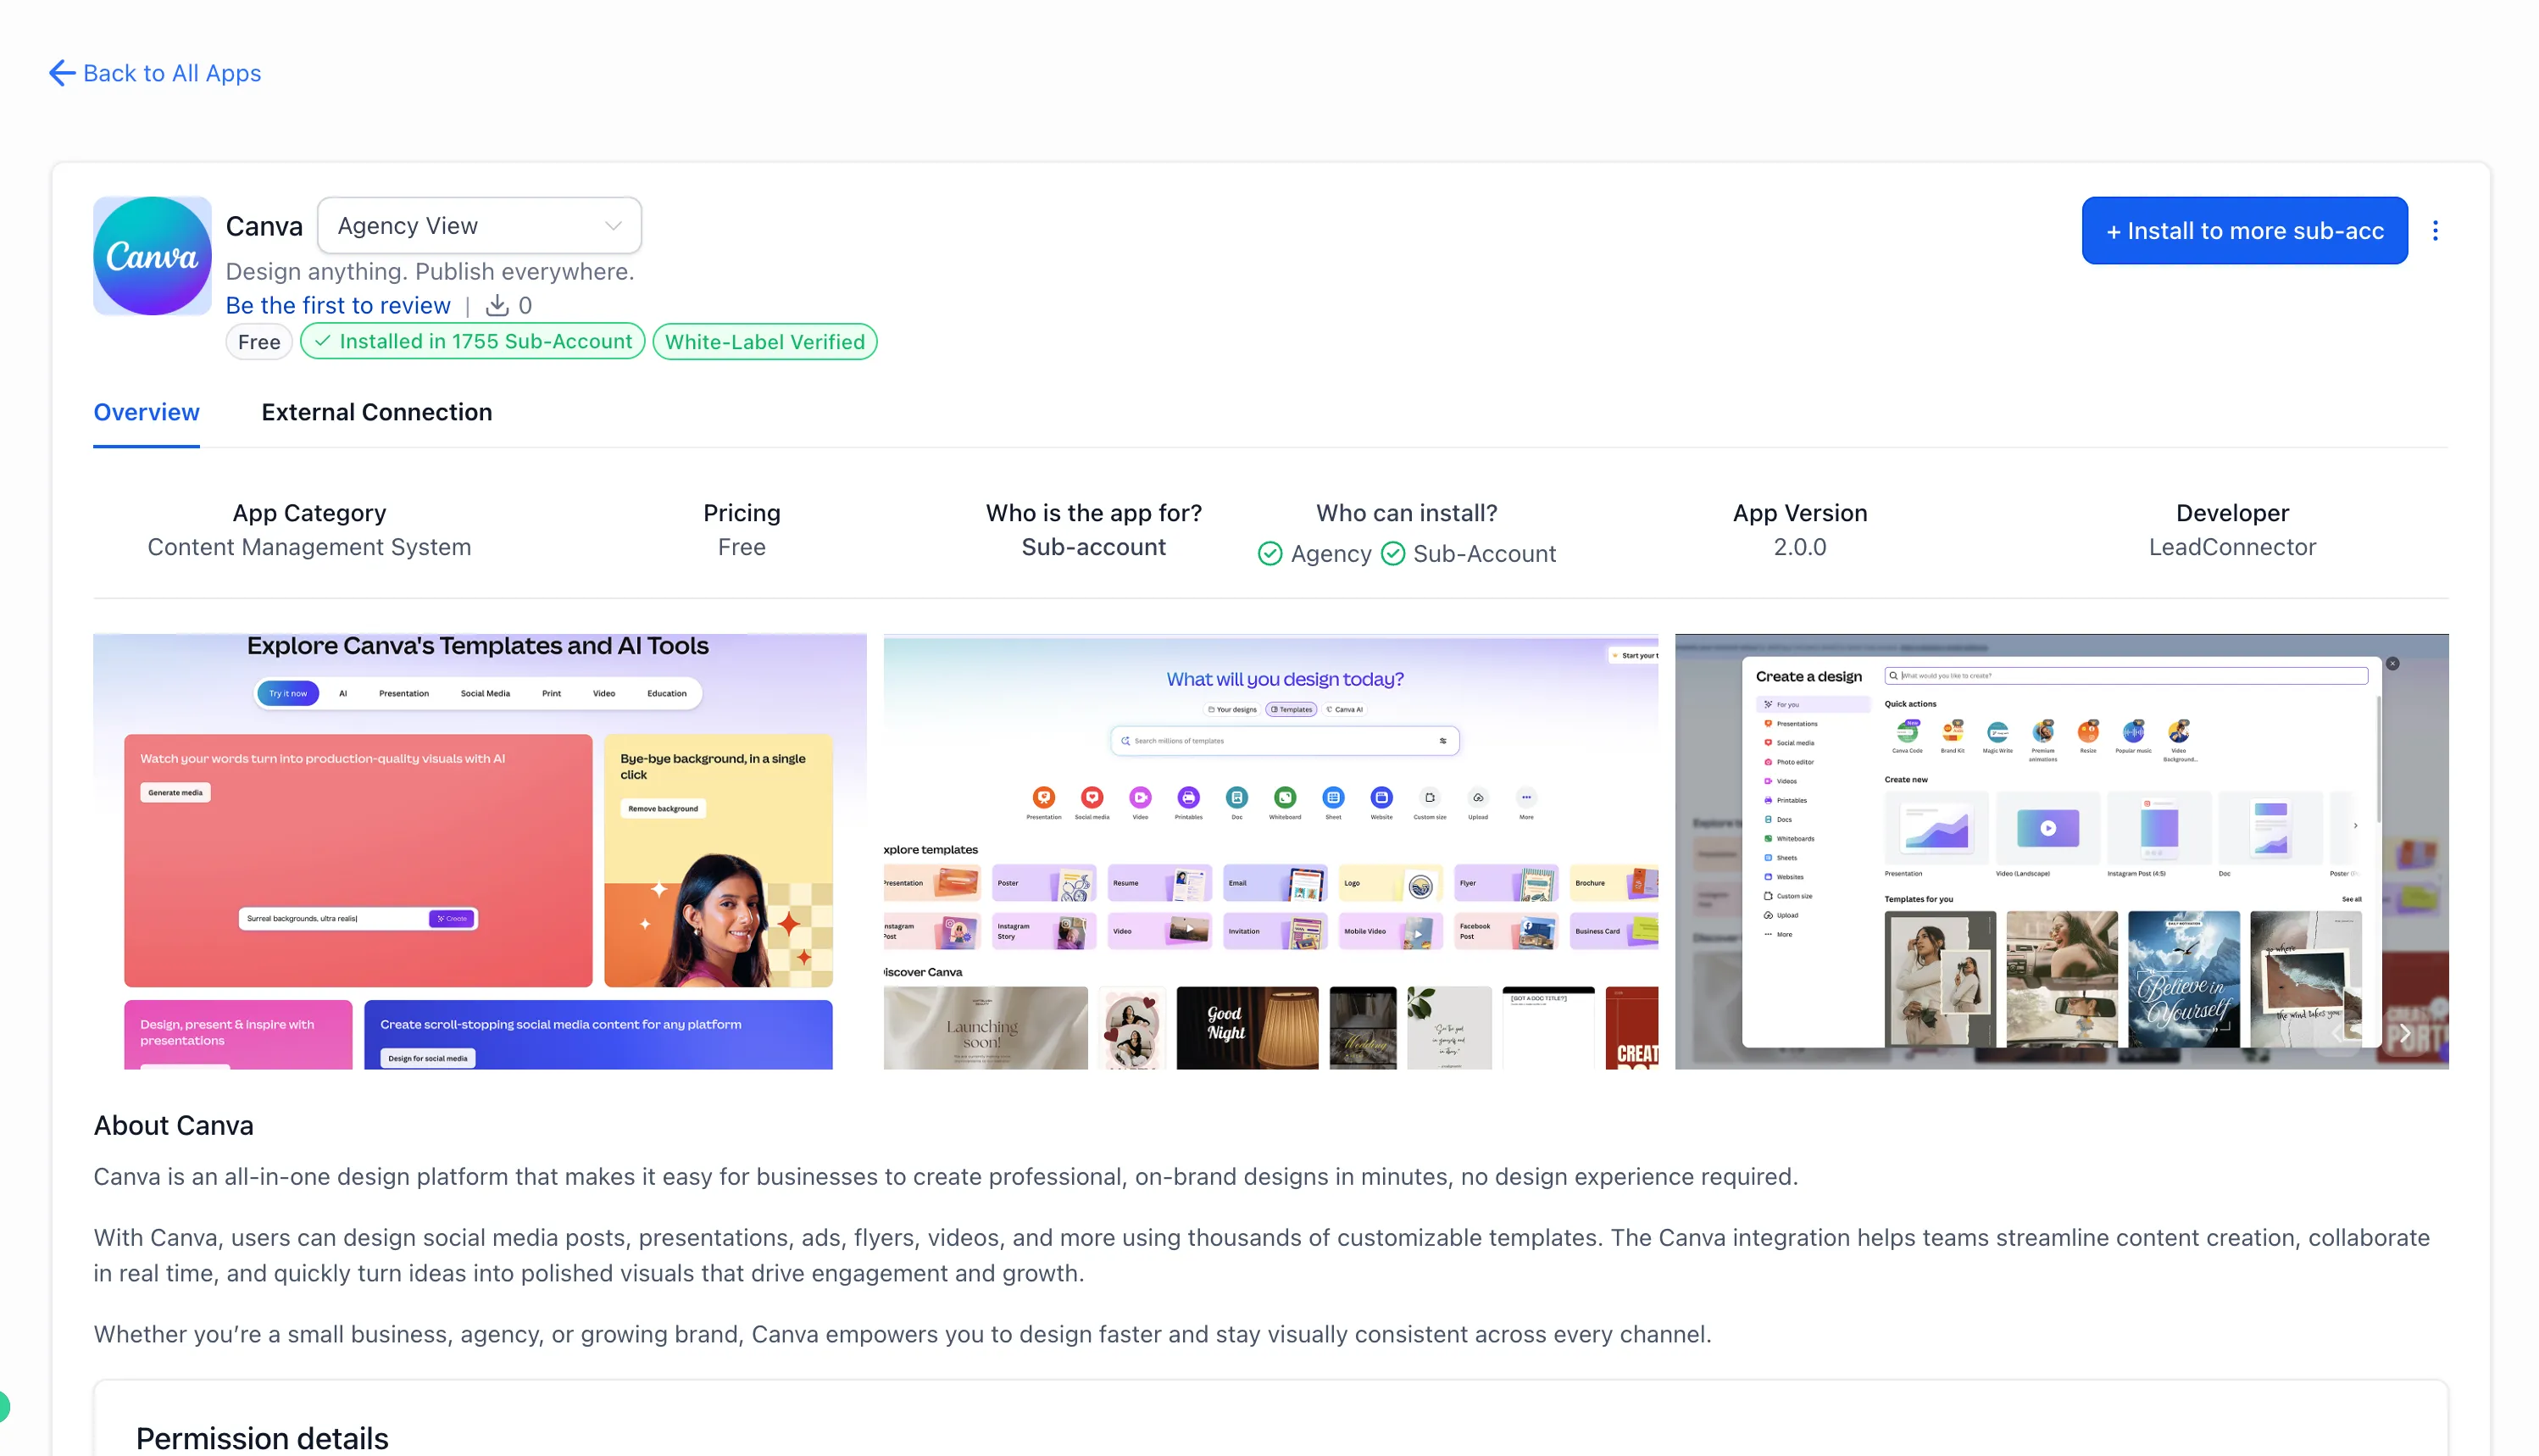Click the Back to All Apps link
Image resolution: width=2539 pixels, height=1456 pixels.
click(x=172, y=72)
